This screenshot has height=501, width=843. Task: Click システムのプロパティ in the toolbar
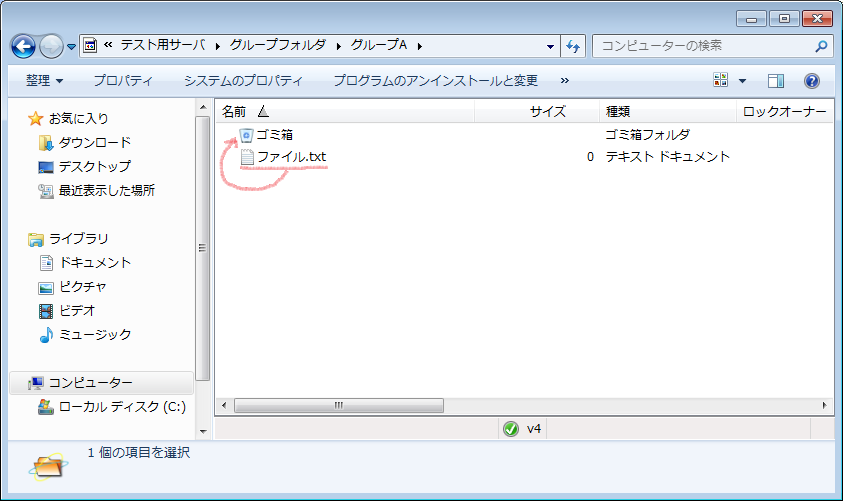coord(243,80)
